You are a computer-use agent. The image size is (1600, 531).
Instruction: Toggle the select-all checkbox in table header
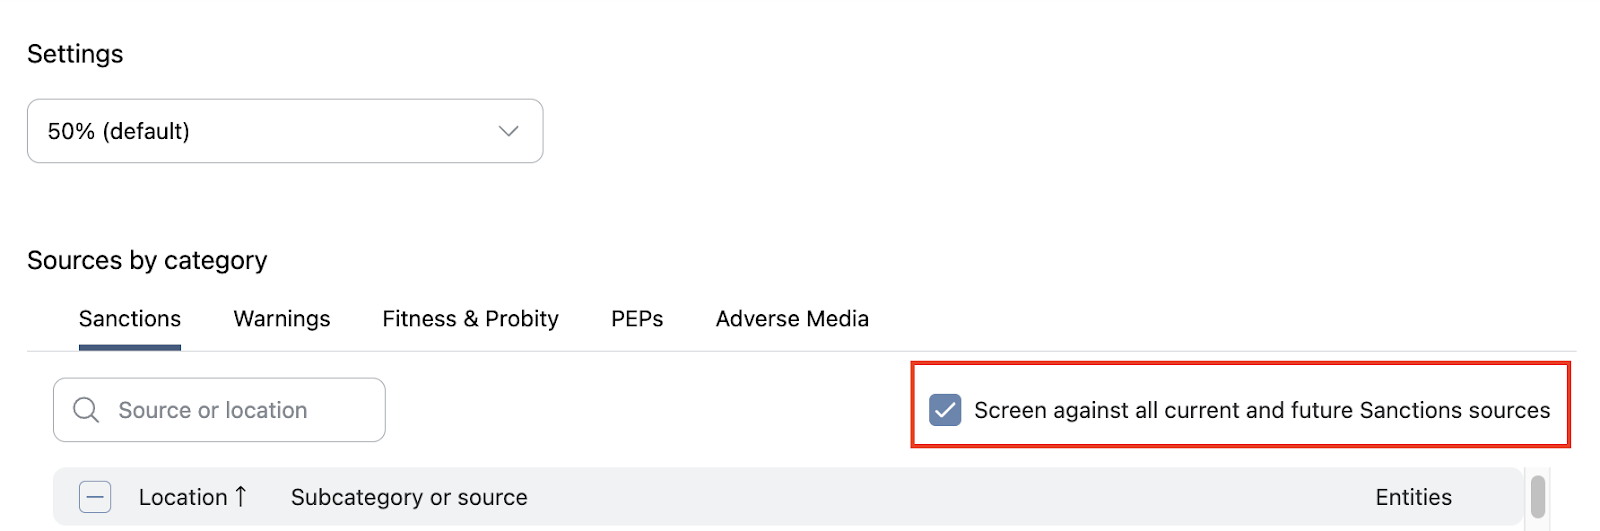pyautogui.click(x=95, y=497)
